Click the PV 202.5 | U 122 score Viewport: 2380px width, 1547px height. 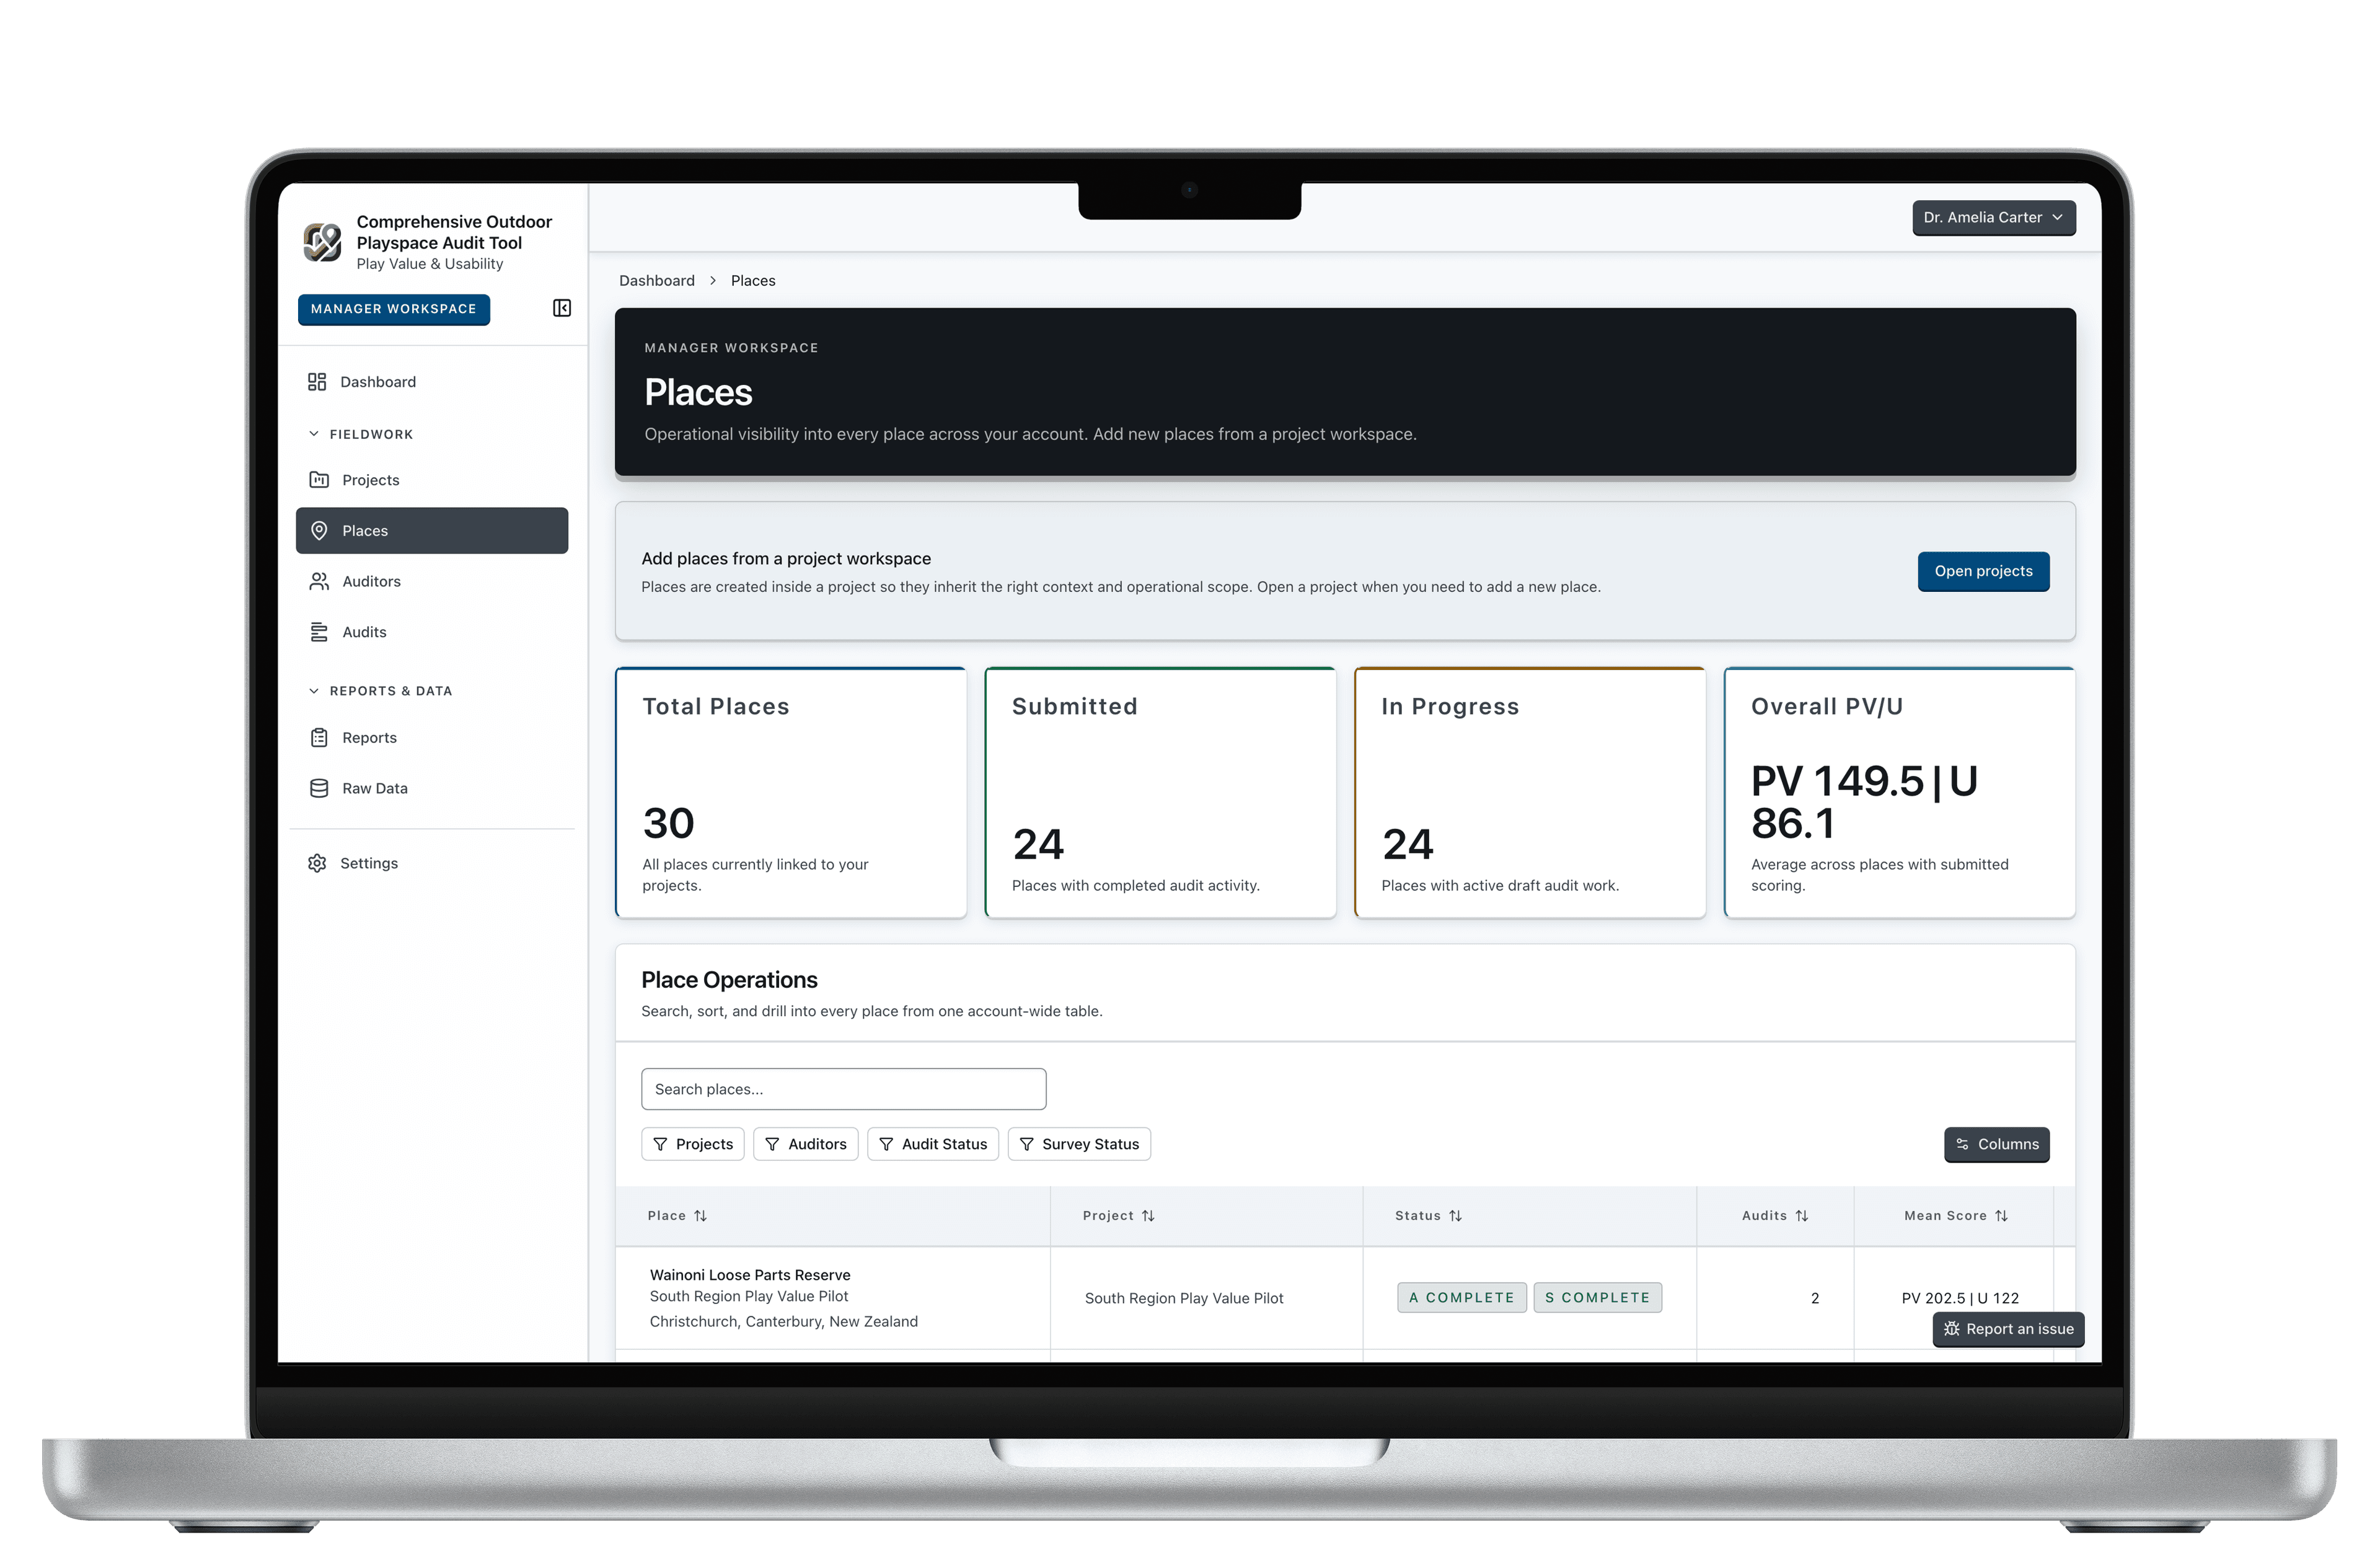pyautogui.click(x=1960, y=1298)
